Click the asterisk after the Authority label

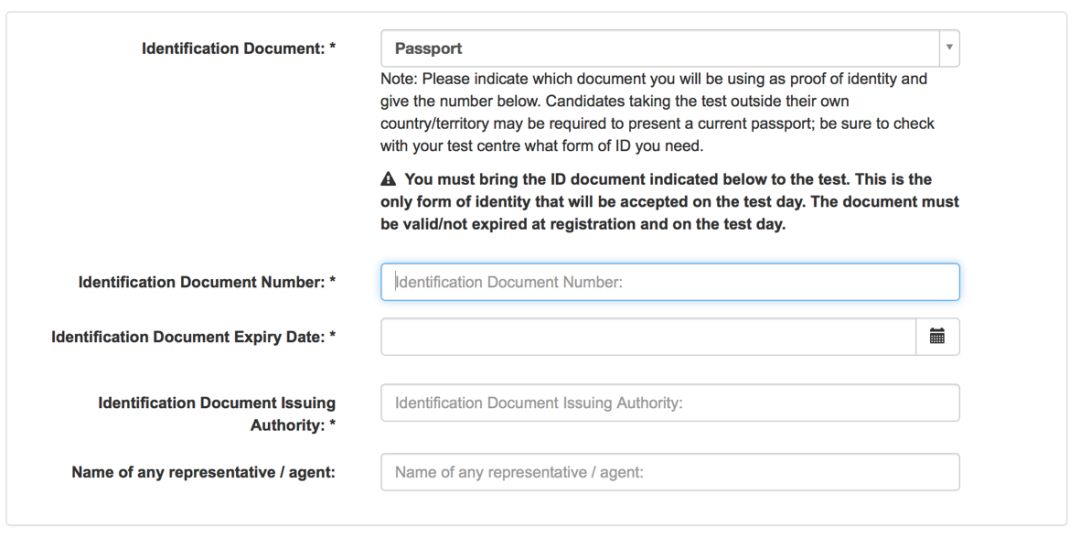333,423
